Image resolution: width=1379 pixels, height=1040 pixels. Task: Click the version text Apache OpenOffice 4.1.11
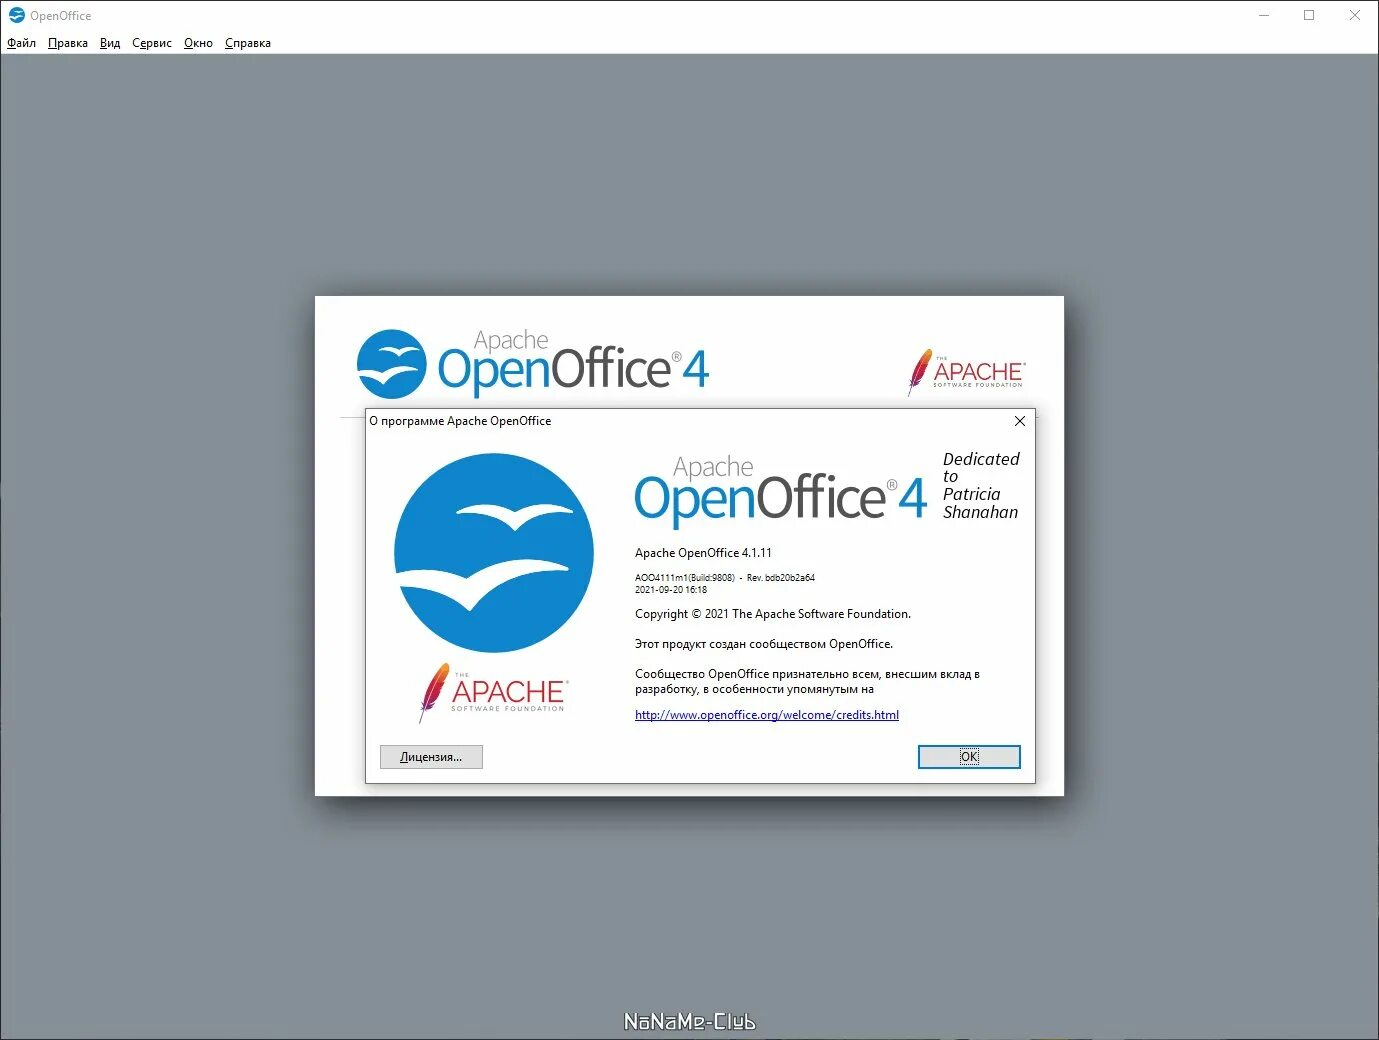pos(703,553)
